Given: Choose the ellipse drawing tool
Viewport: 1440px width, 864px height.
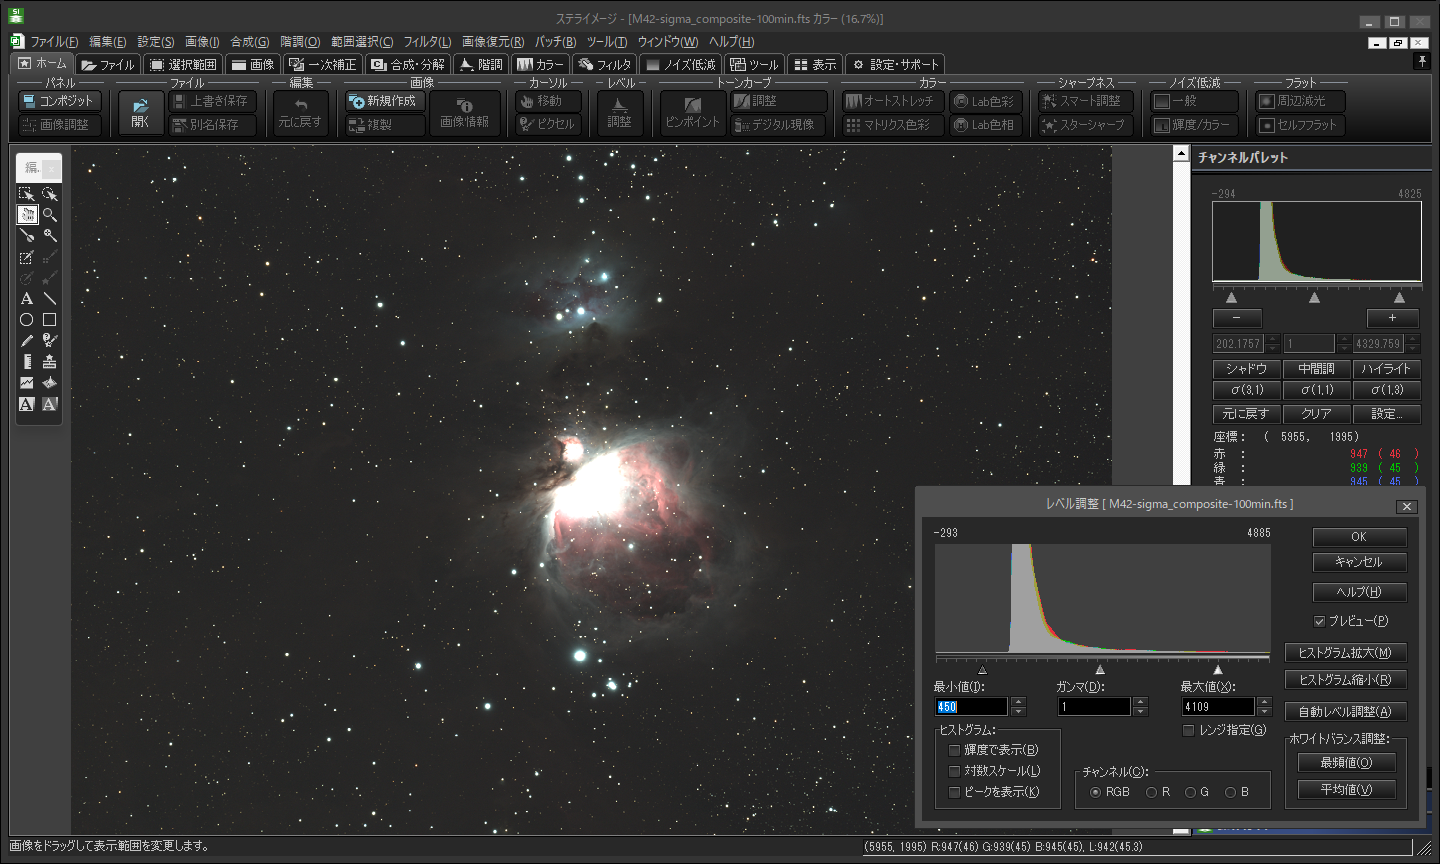Looking at the screenshot, I should click(27, 320).
